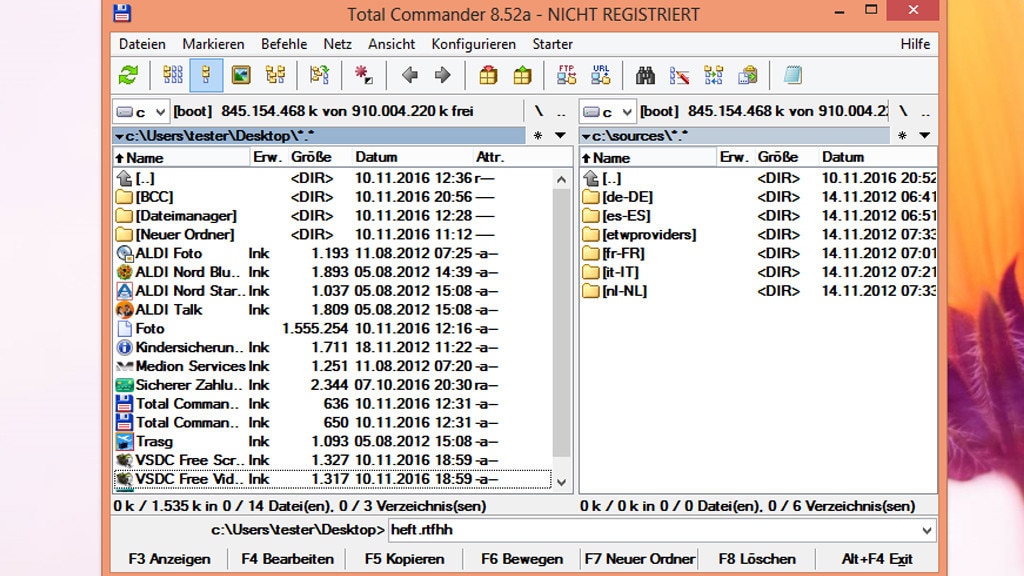Toggle the brief file list view

click(173, 75)
